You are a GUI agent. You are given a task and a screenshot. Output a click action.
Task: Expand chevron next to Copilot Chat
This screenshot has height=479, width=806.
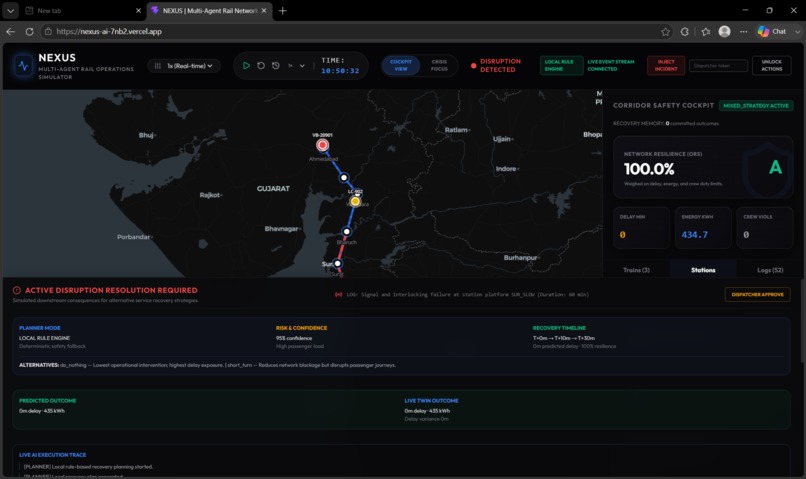797,31
